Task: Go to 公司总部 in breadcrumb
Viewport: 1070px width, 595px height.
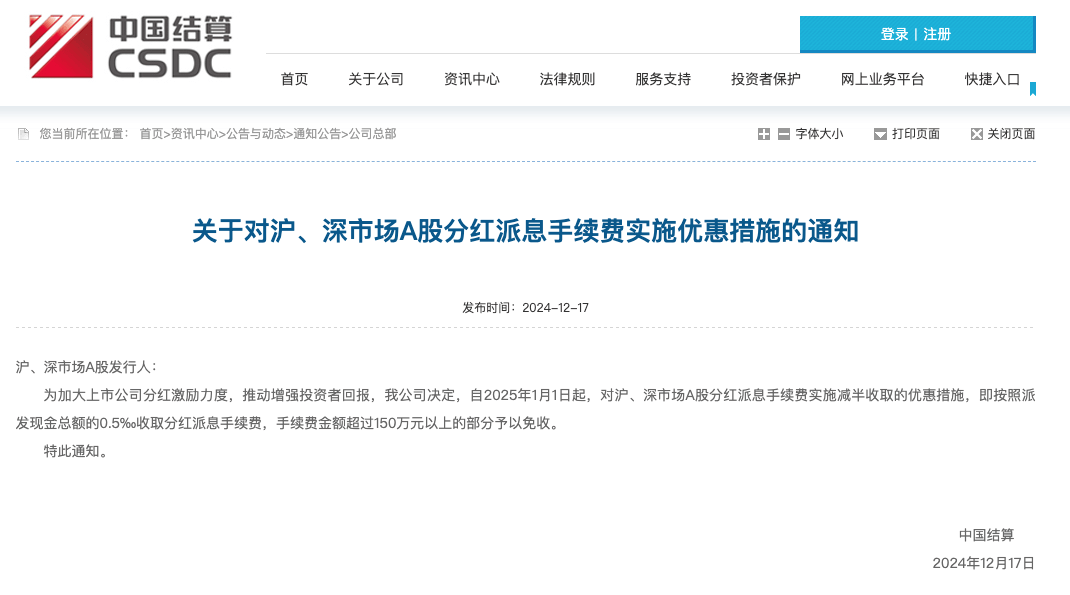Action: (x=373, y=134)
